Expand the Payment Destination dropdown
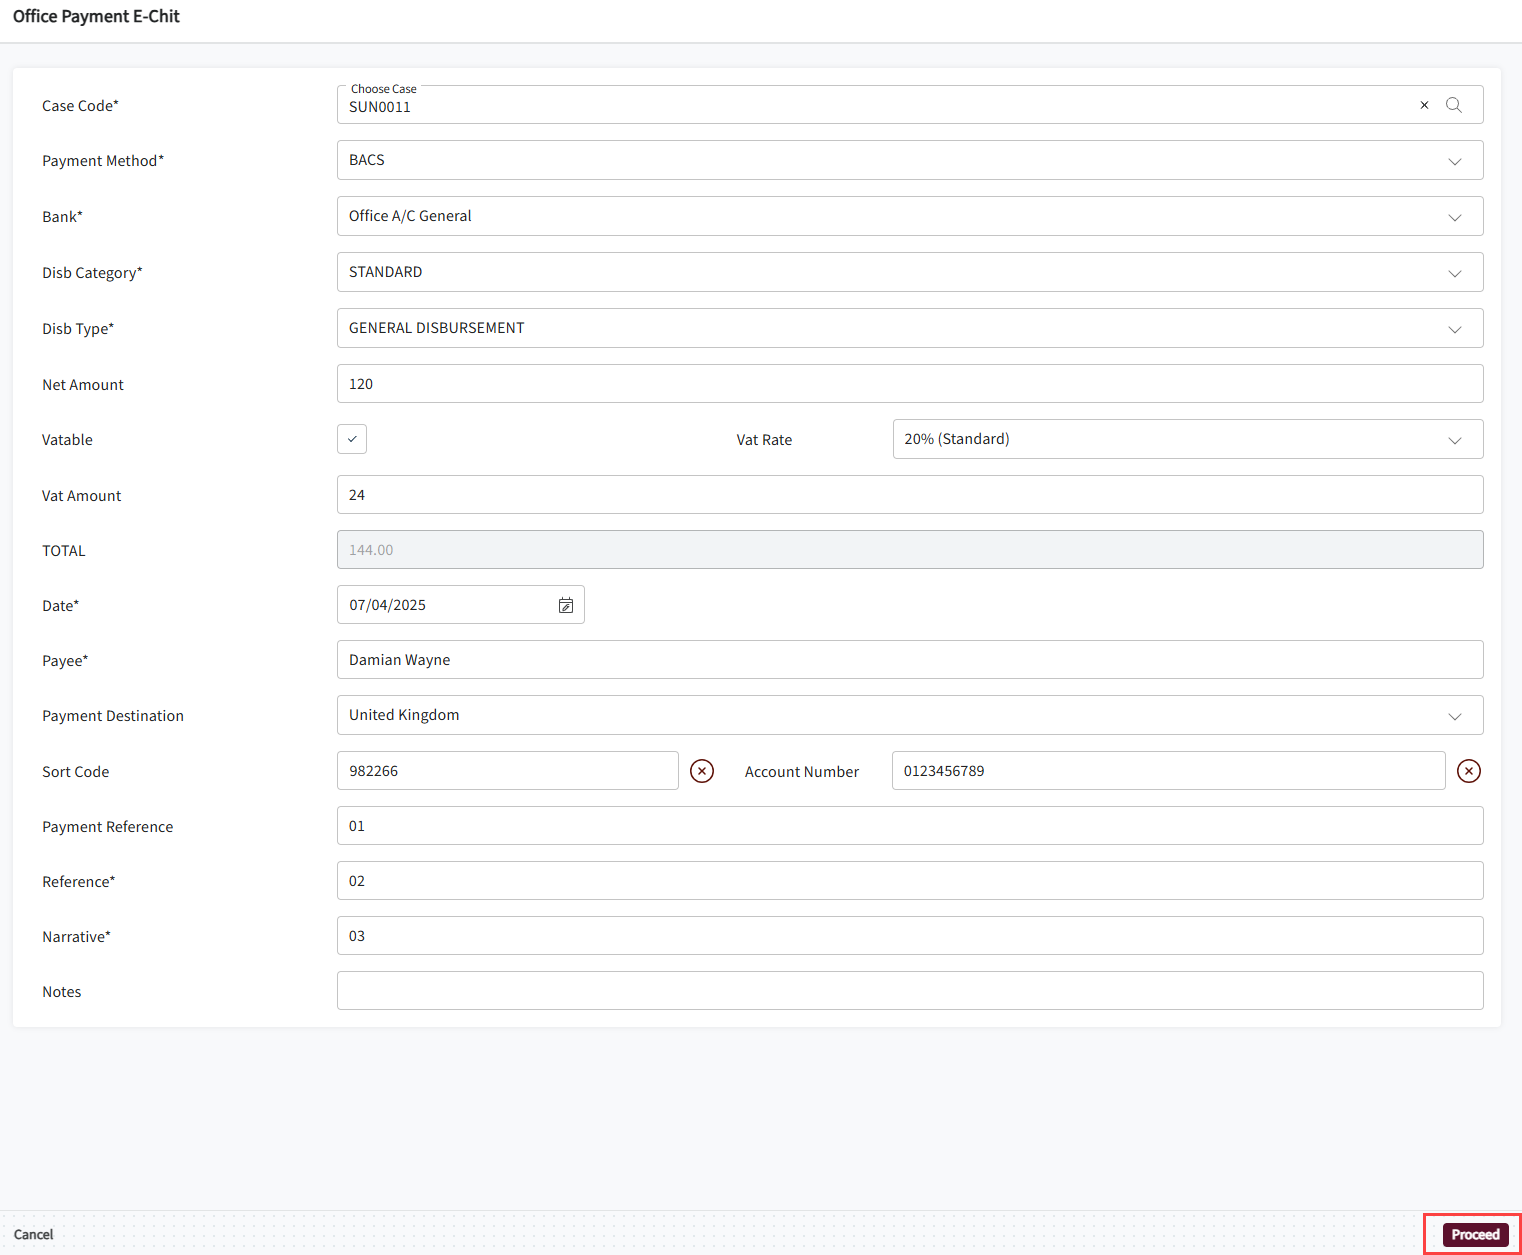The height and width of the screenshot is (1255, 1522). tap(910, 715)
